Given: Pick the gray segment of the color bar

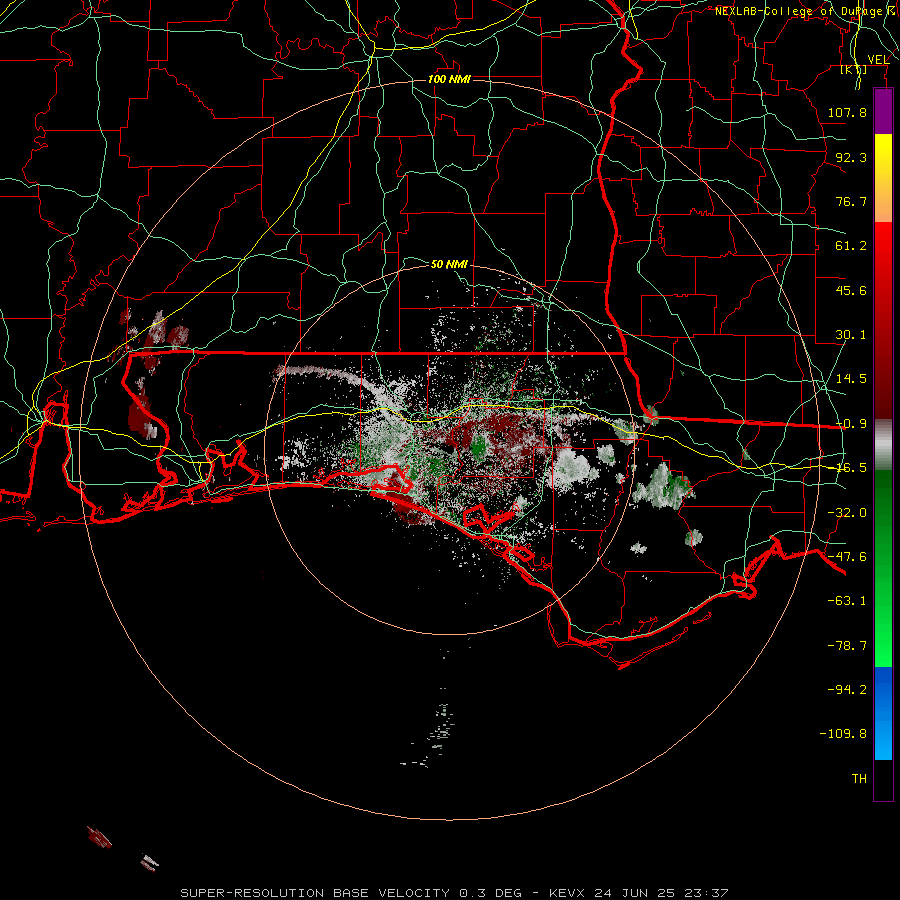Looking at the screenshot, I should tap(883, 445).
